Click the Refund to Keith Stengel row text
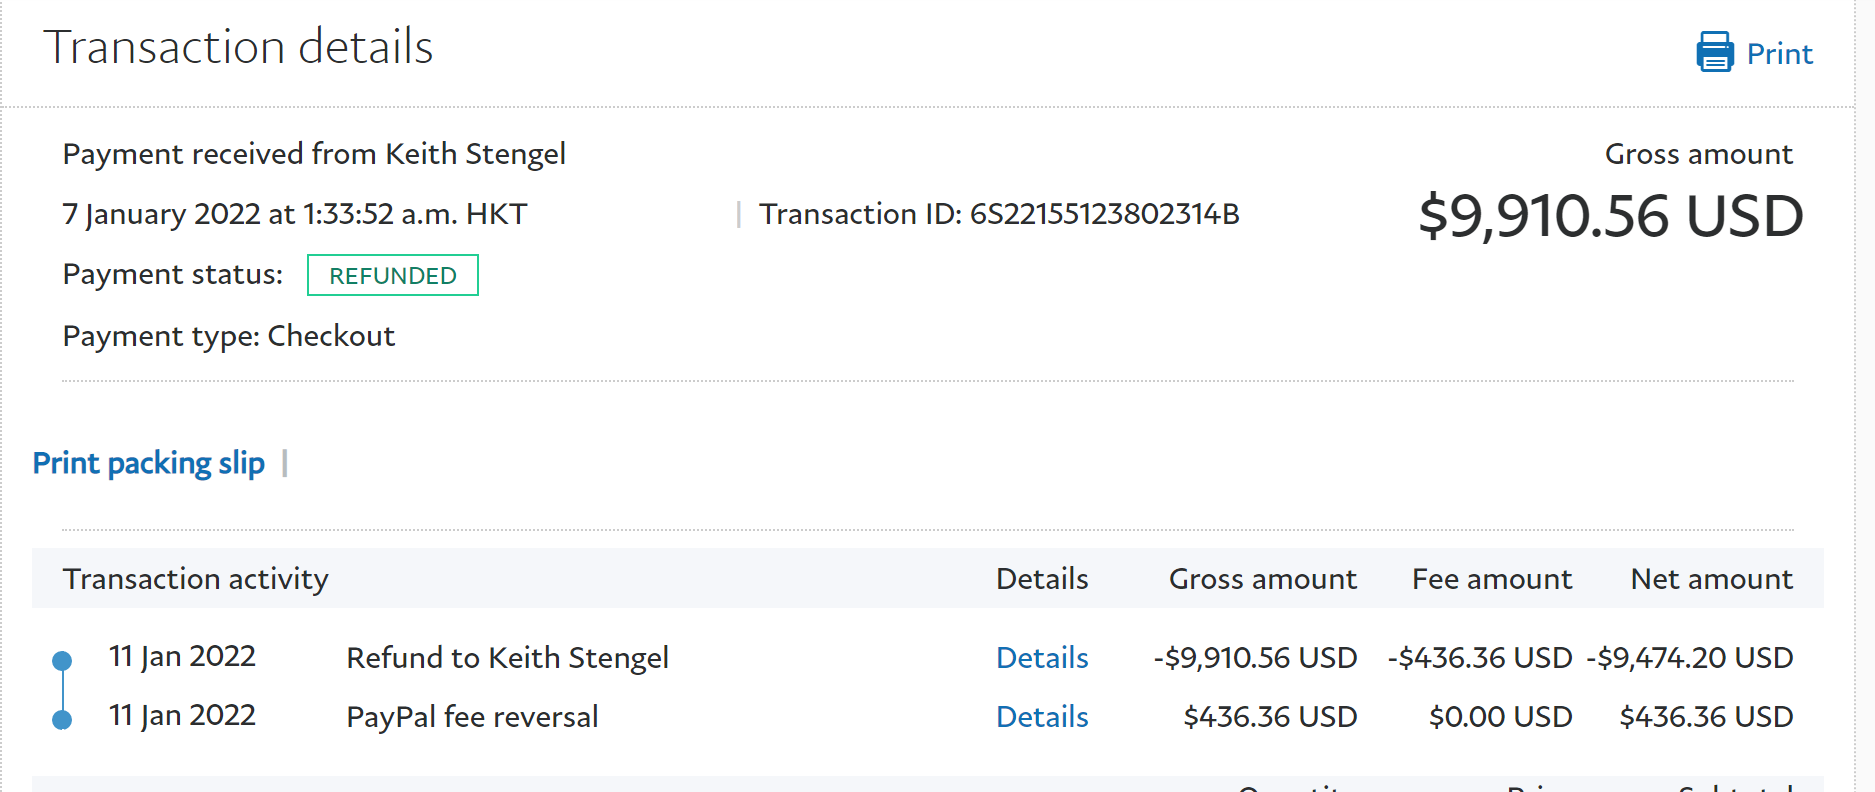The height and width of the screenshot is (792, 1875). 507,658
